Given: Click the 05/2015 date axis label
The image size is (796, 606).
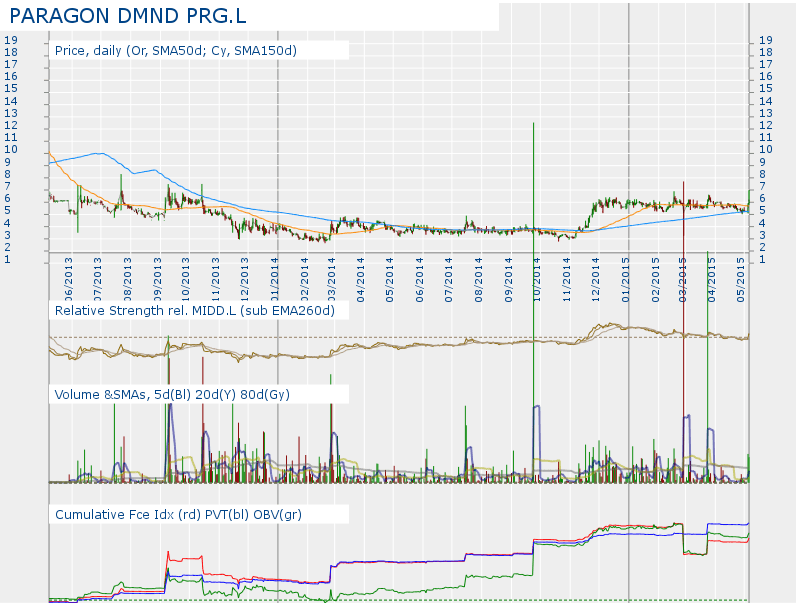Looking at the screenshot, I should [740, 280].
